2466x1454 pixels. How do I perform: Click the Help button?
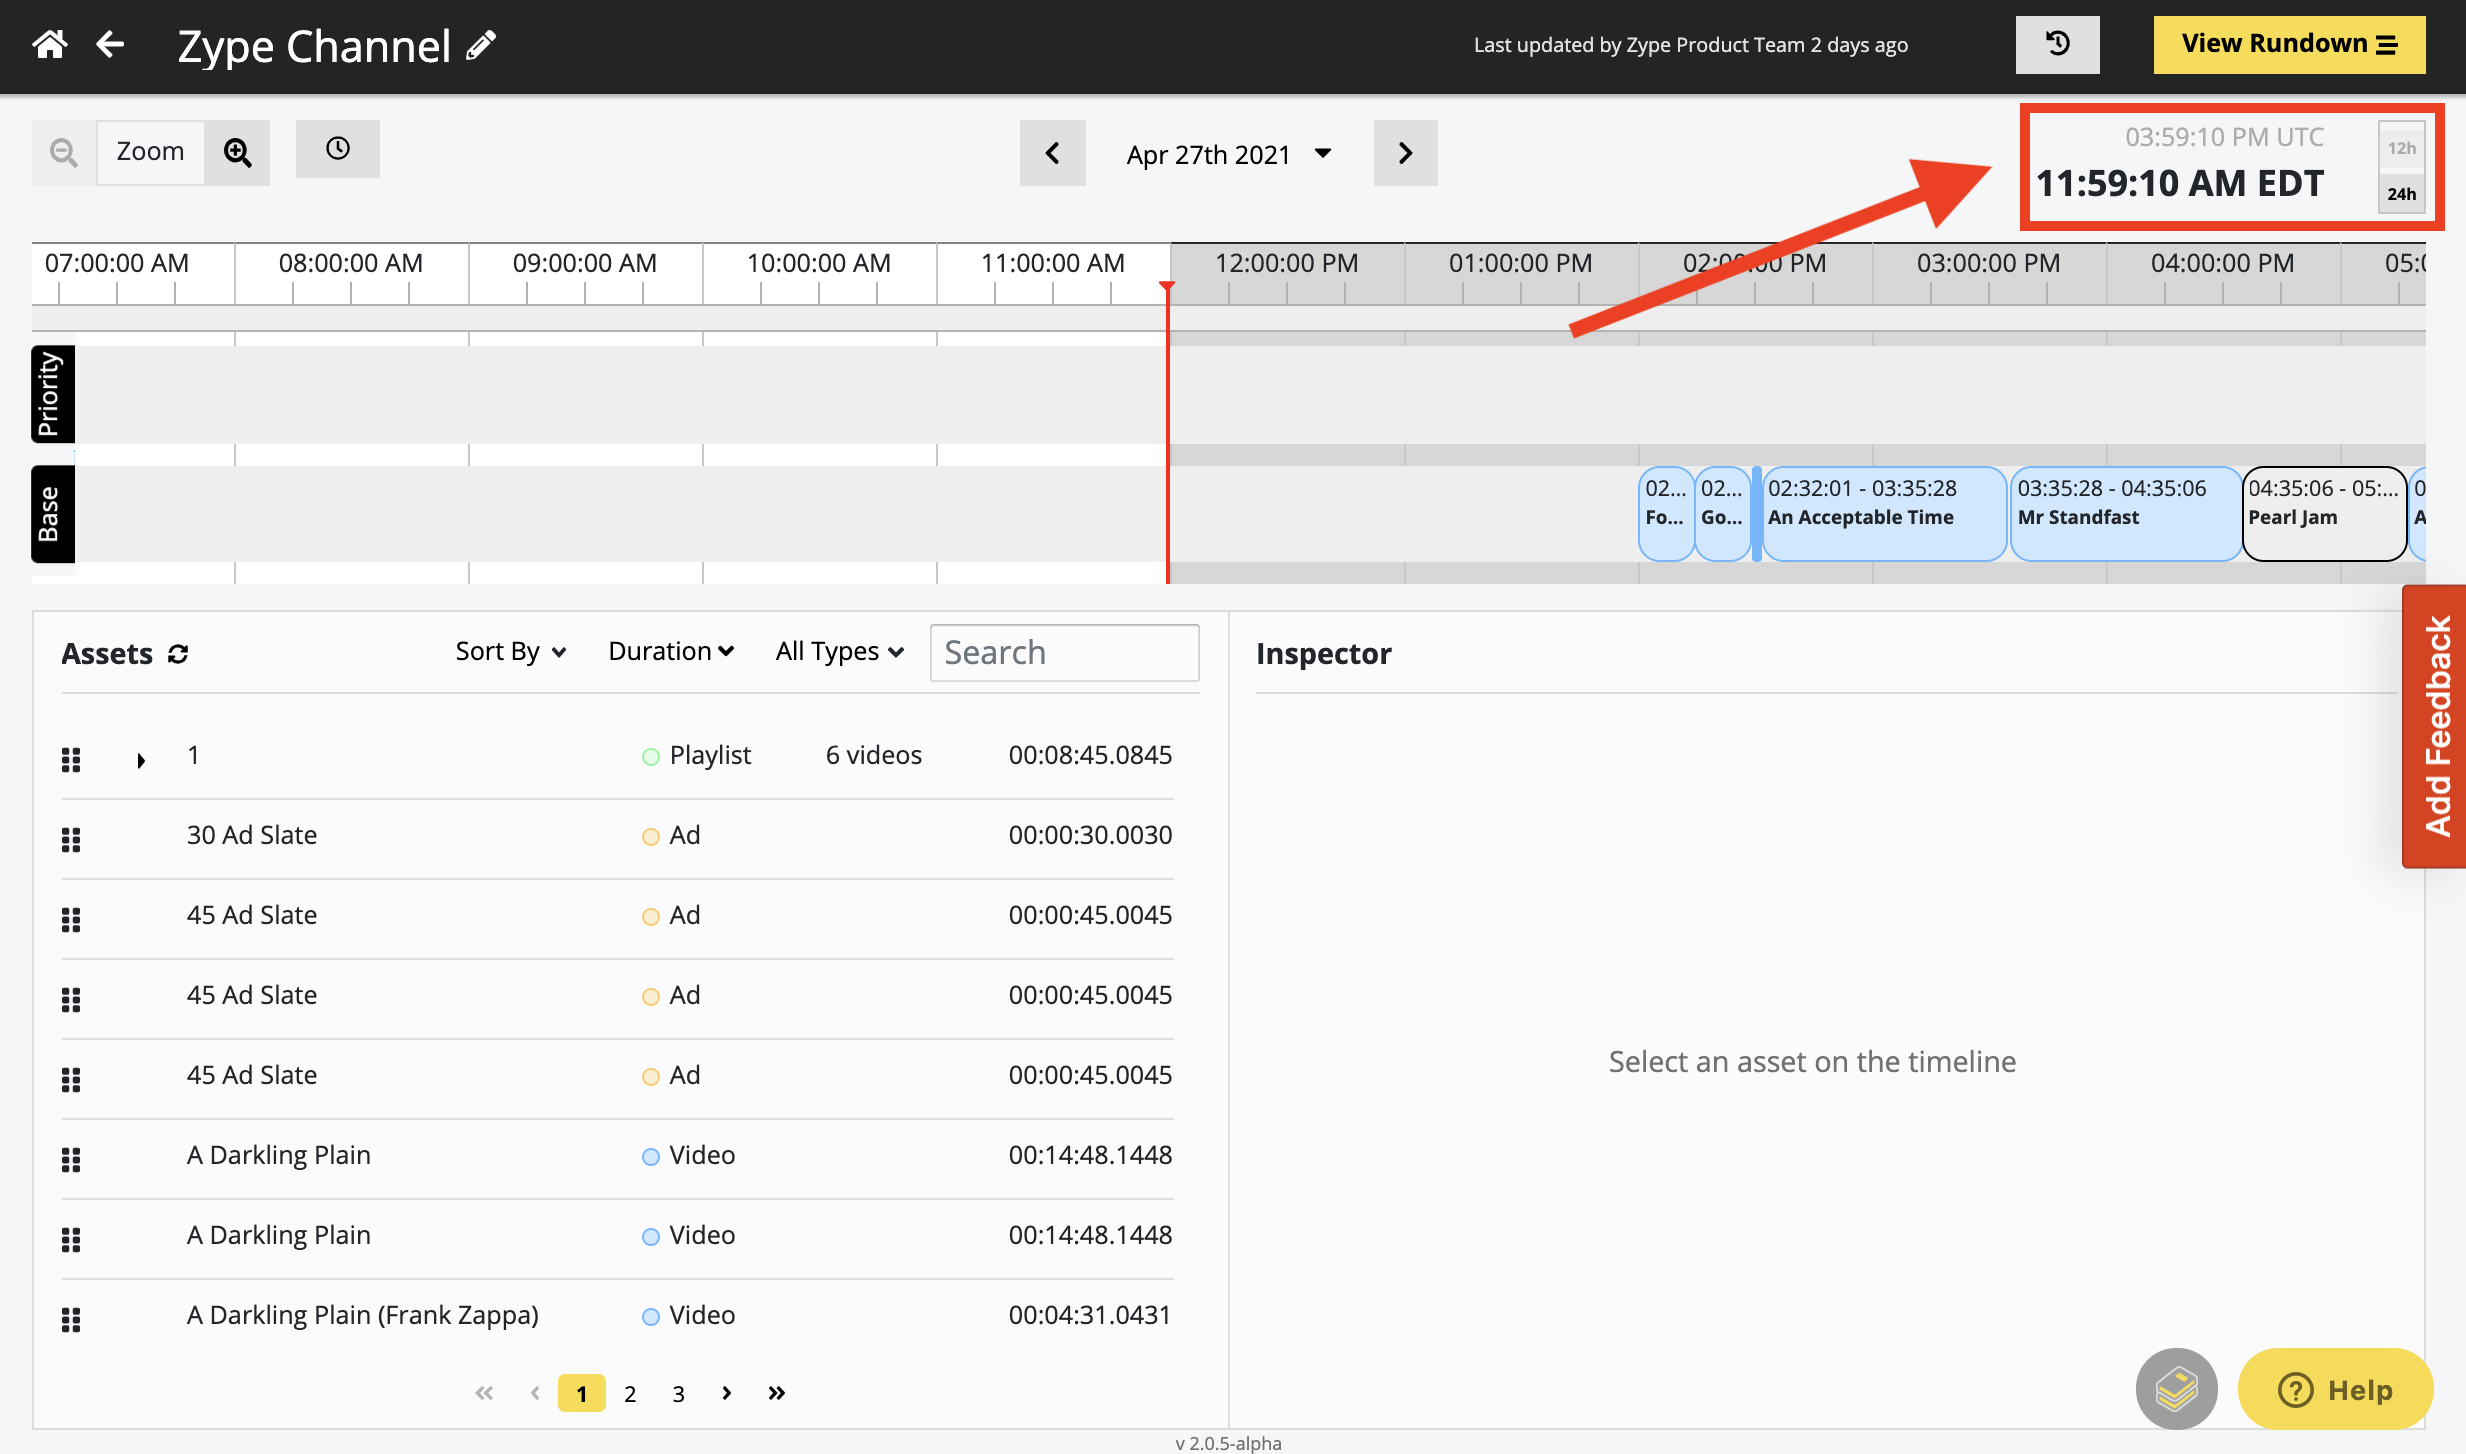point(2335,1389)
